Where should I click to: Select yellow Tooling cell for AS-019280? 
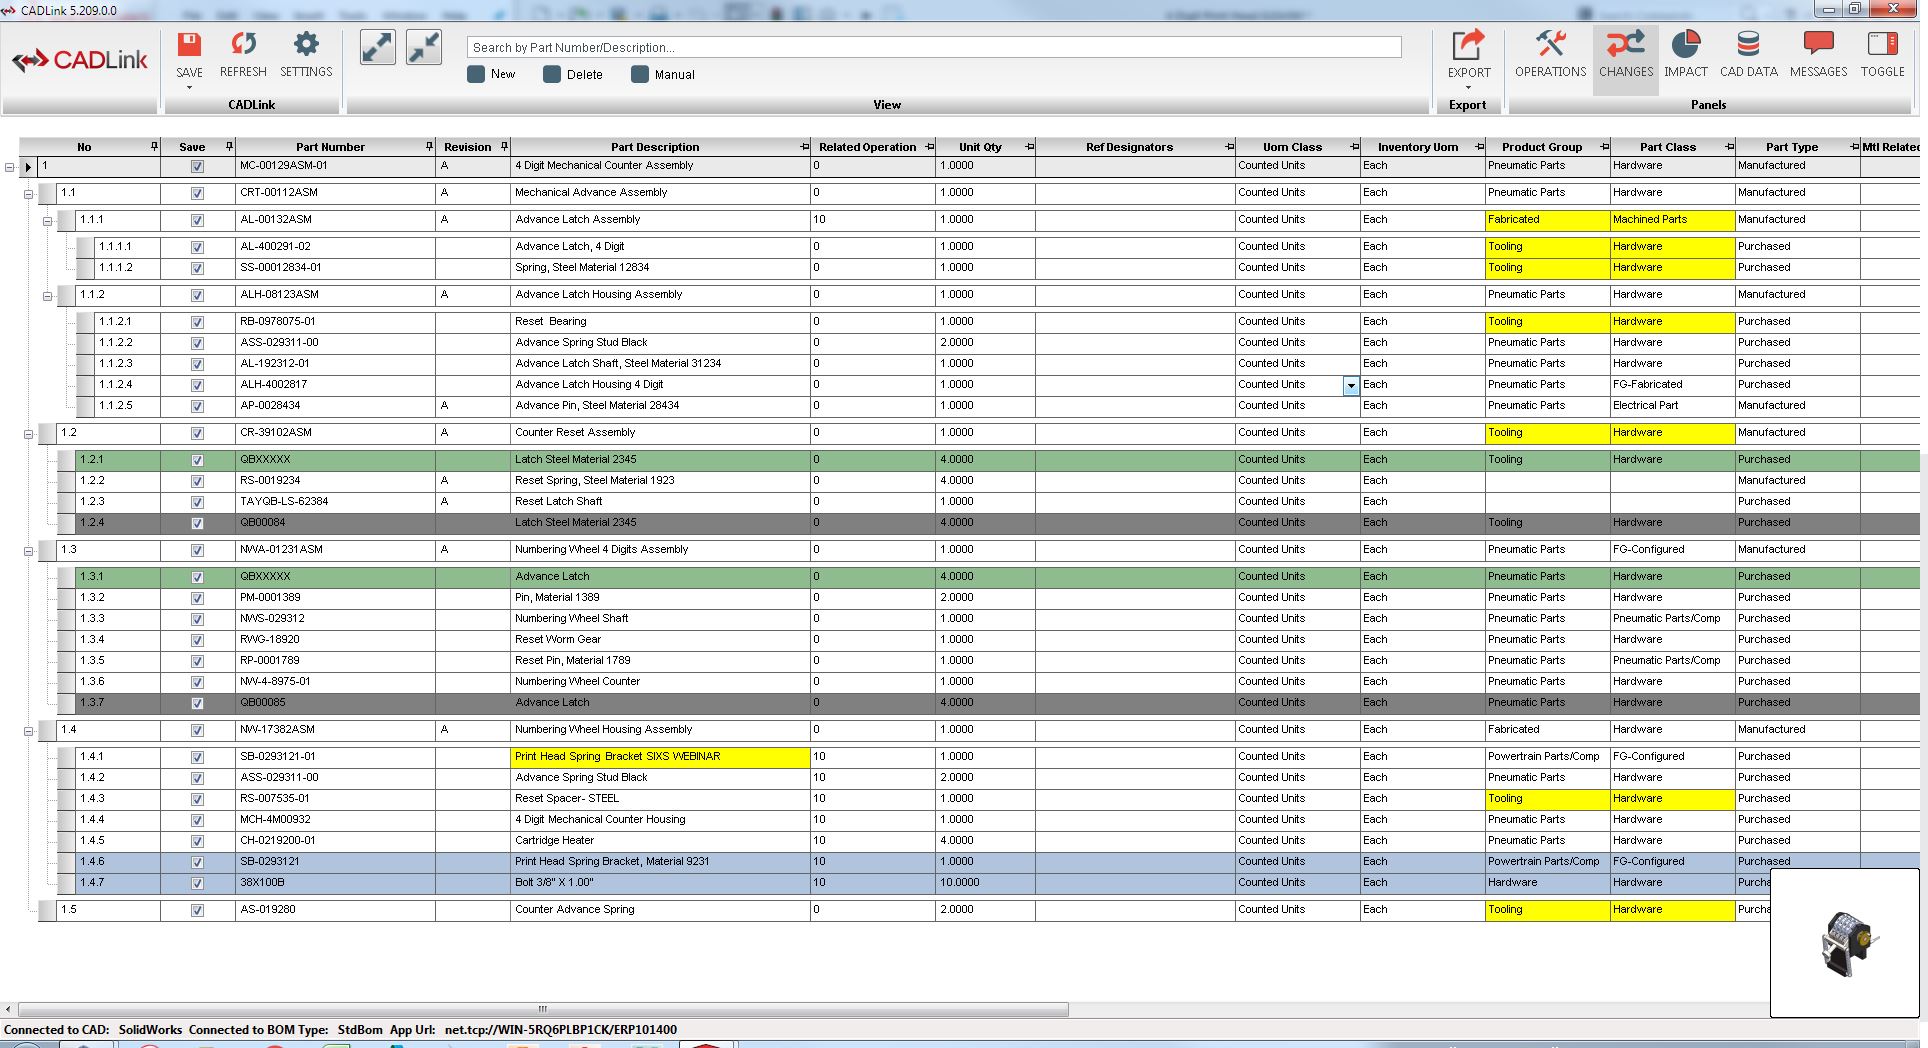(1547, 909)
